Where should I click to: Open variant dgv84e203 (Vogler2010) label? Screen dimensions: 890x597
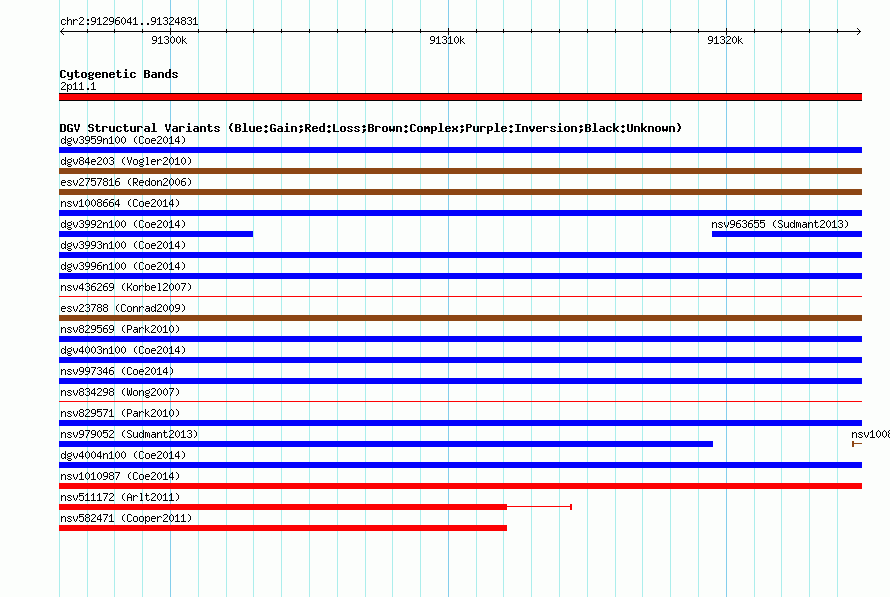tap(126, 161)
